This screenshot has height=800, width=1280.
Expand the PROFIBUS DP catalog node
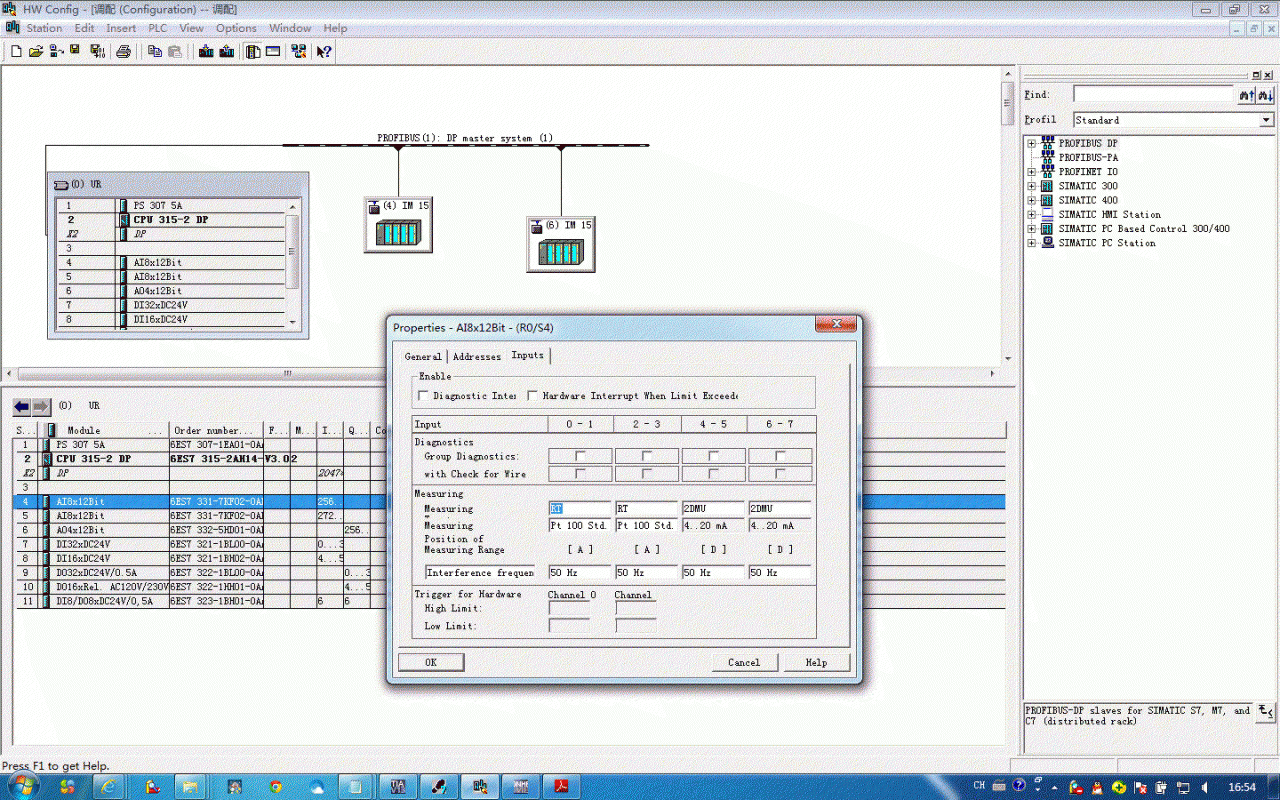click(x=1031, y=143)
